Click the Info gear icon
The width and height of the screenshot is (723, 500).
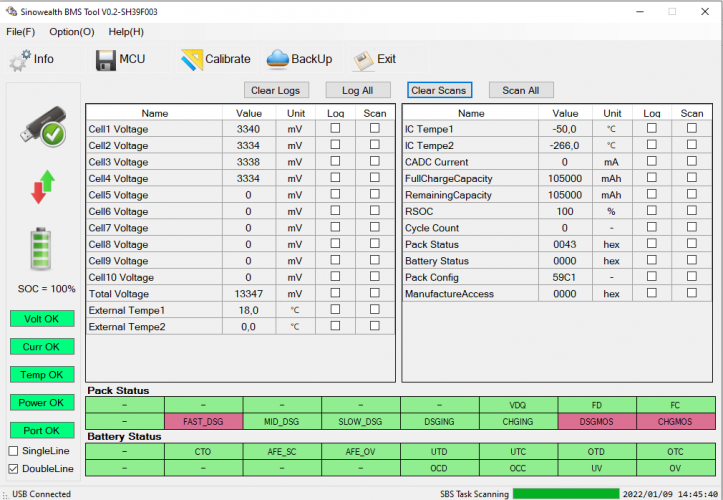[x=19, y=60]
